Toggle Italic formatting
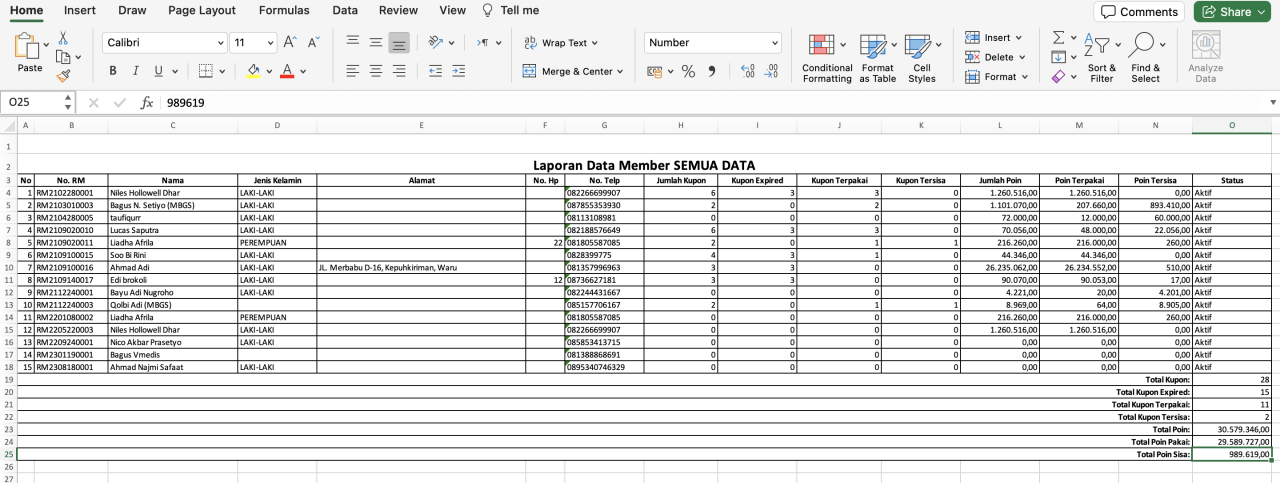 [136, 71]
